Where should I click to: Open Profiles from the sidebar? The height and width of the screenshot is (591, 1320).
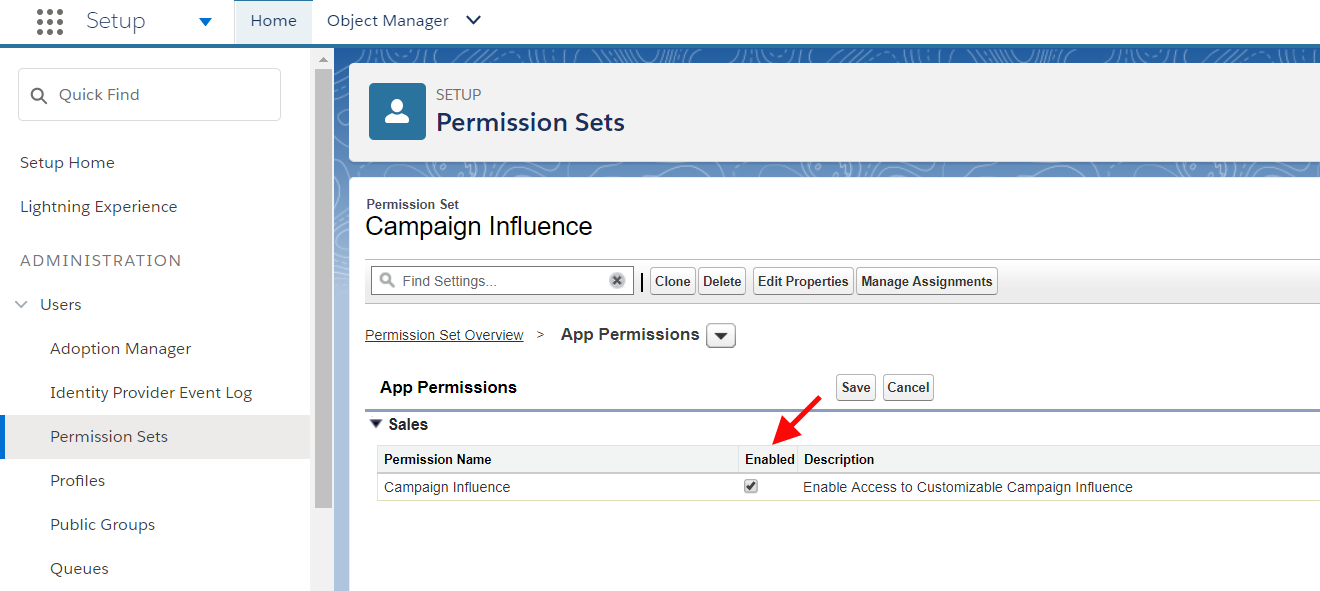click(x=77, y=480)
